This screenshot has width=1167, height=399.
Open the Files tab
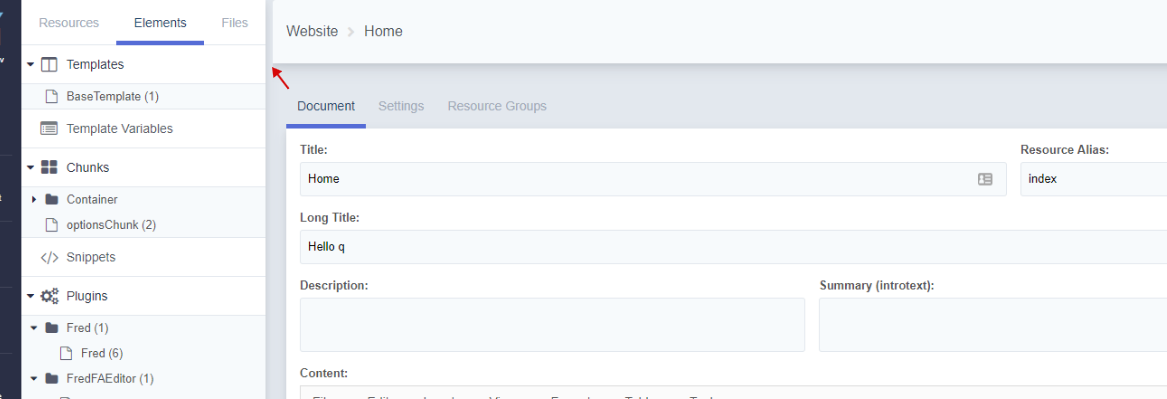click(234, 23)
